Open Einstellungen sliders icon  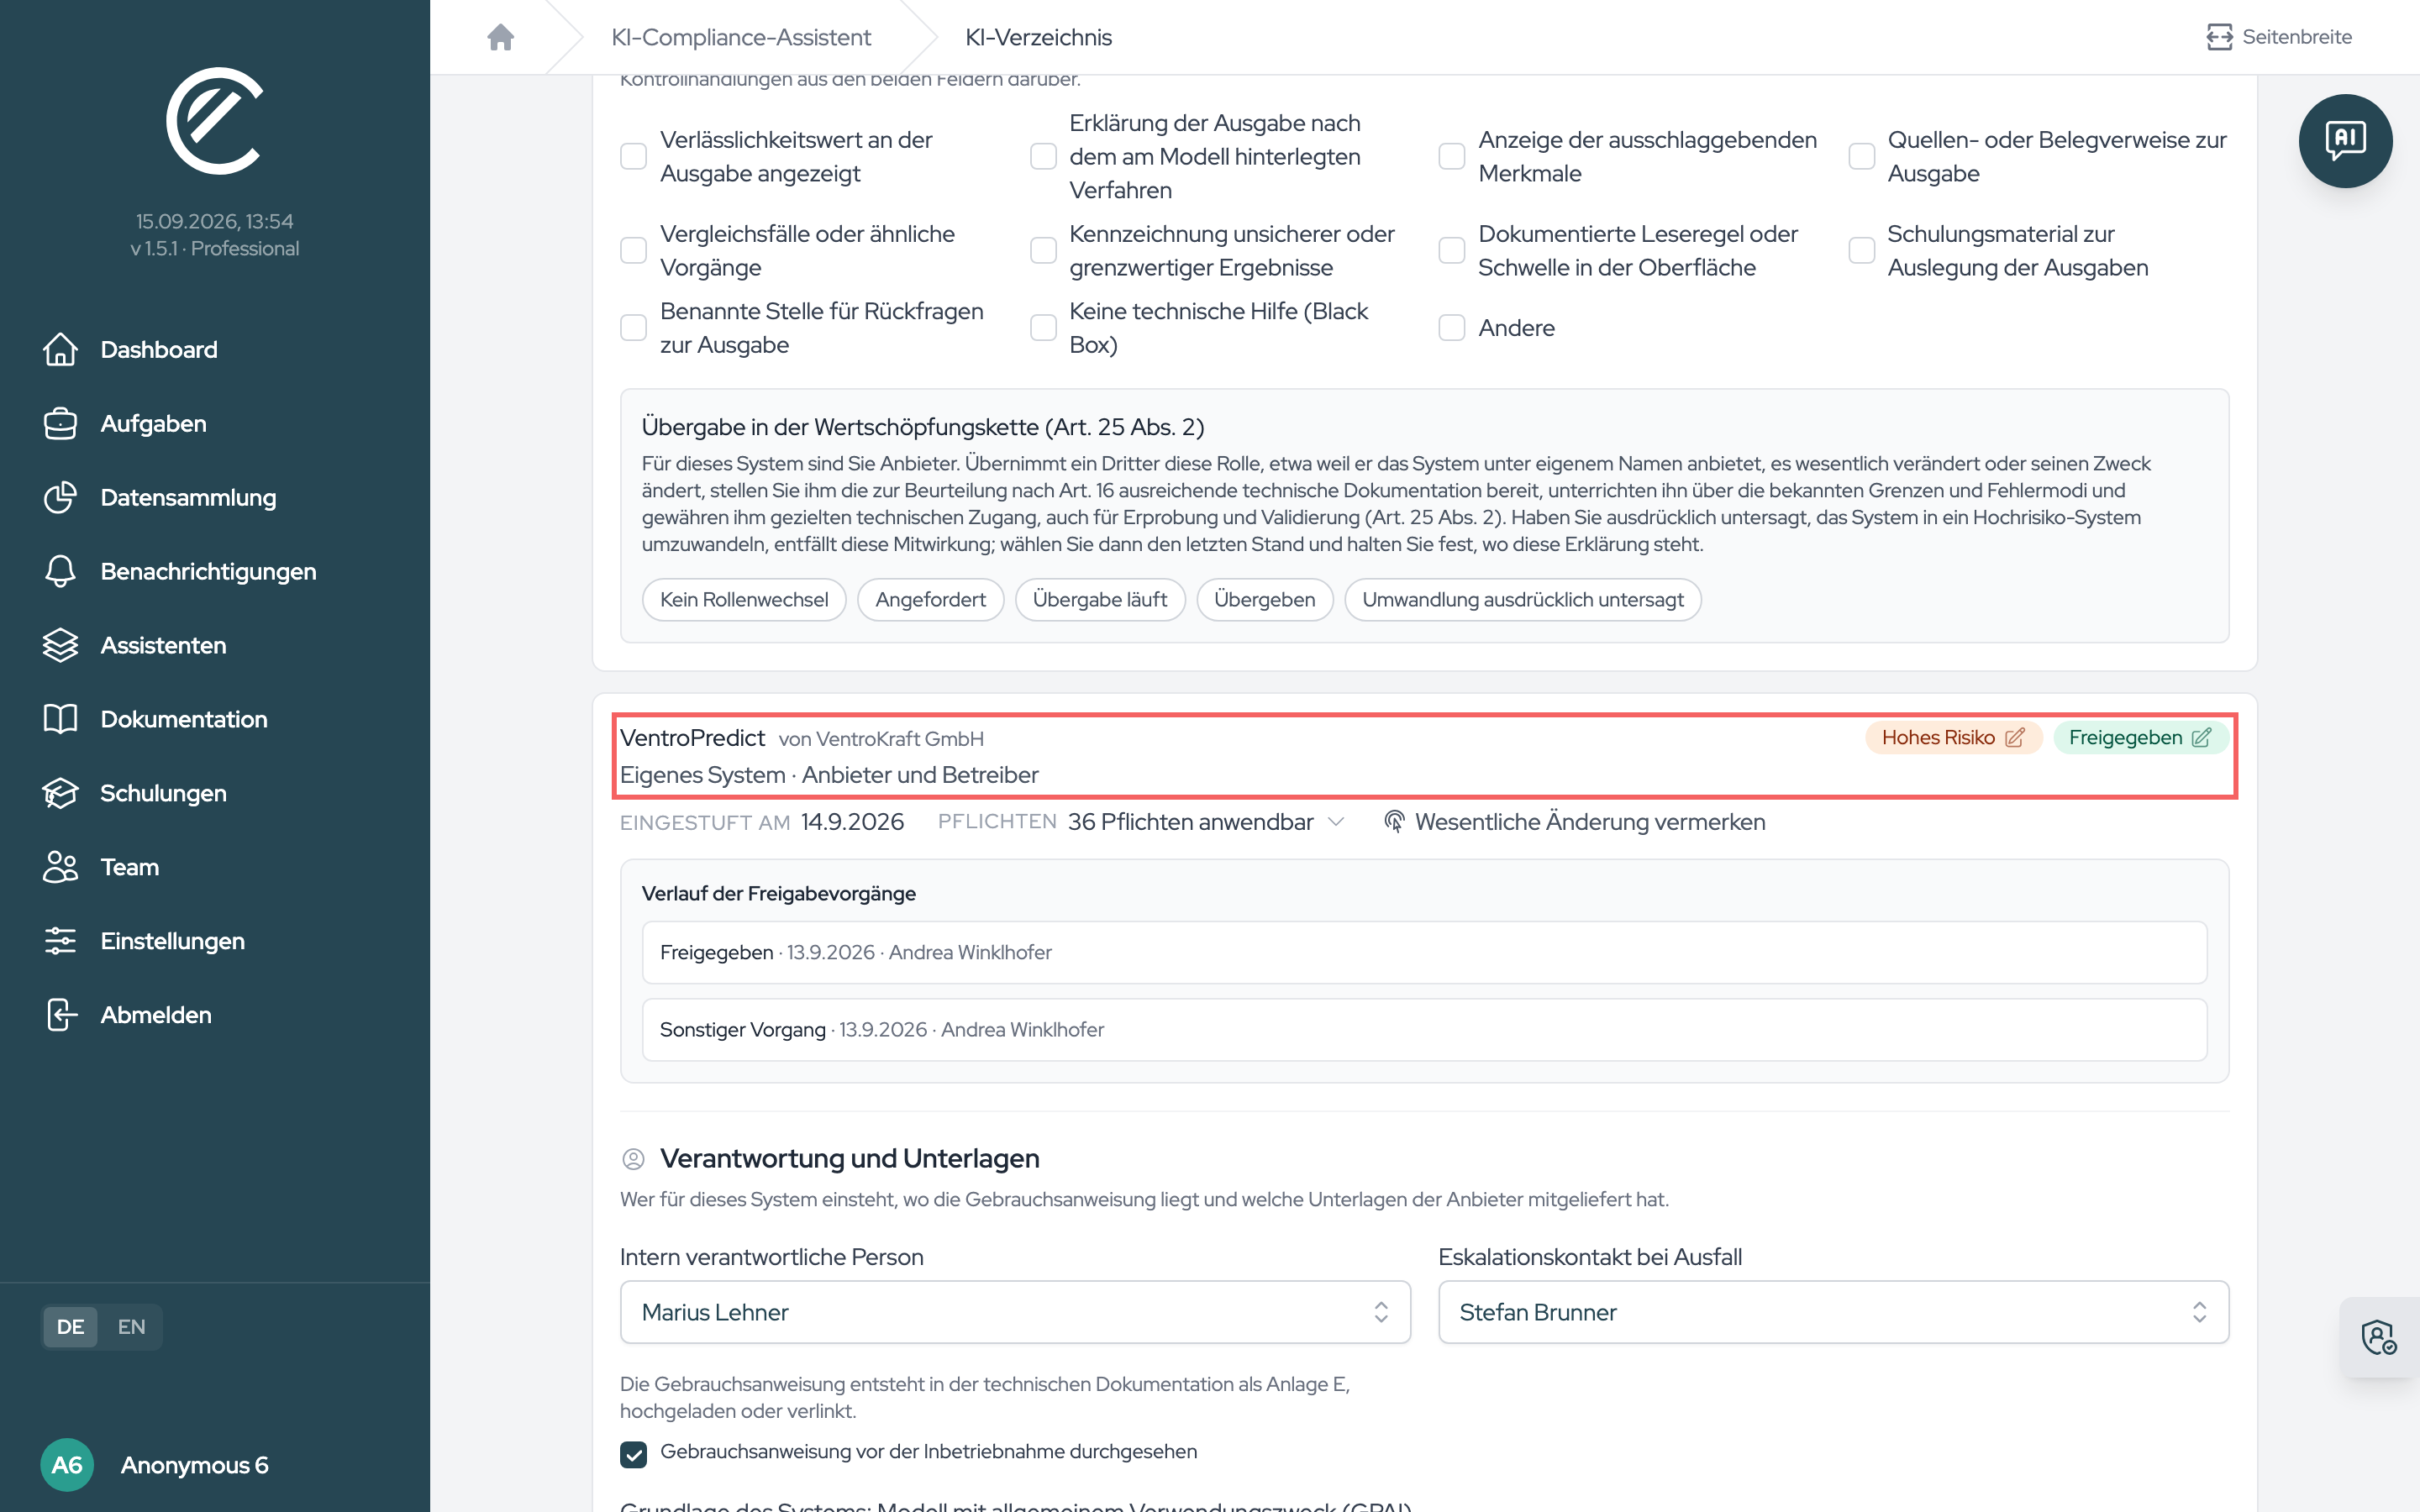[60, 941]
